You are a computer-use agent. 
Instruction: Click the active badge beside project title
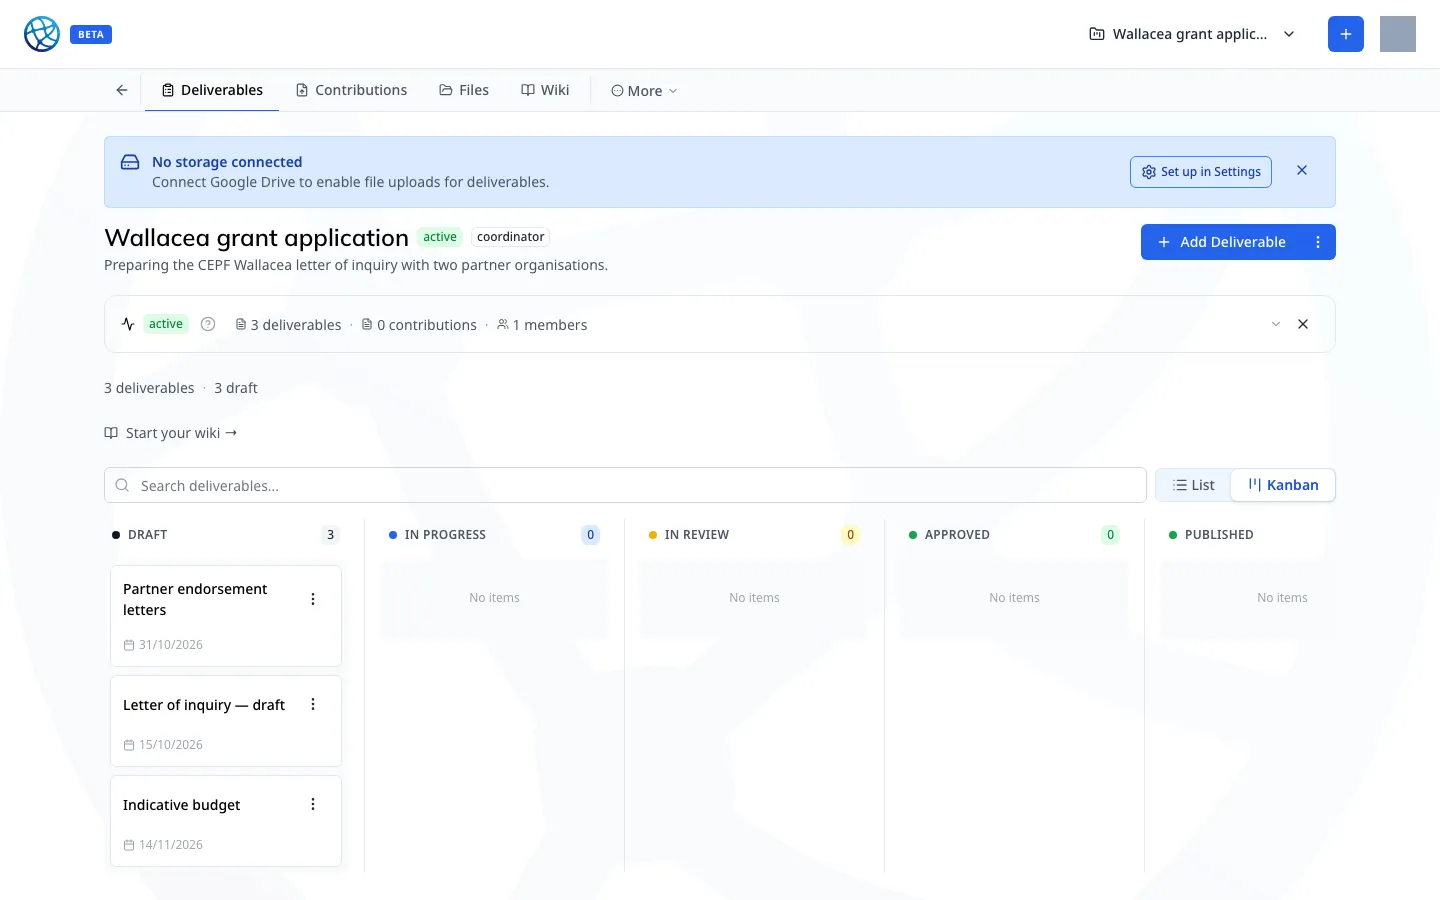tap(440, 237)
